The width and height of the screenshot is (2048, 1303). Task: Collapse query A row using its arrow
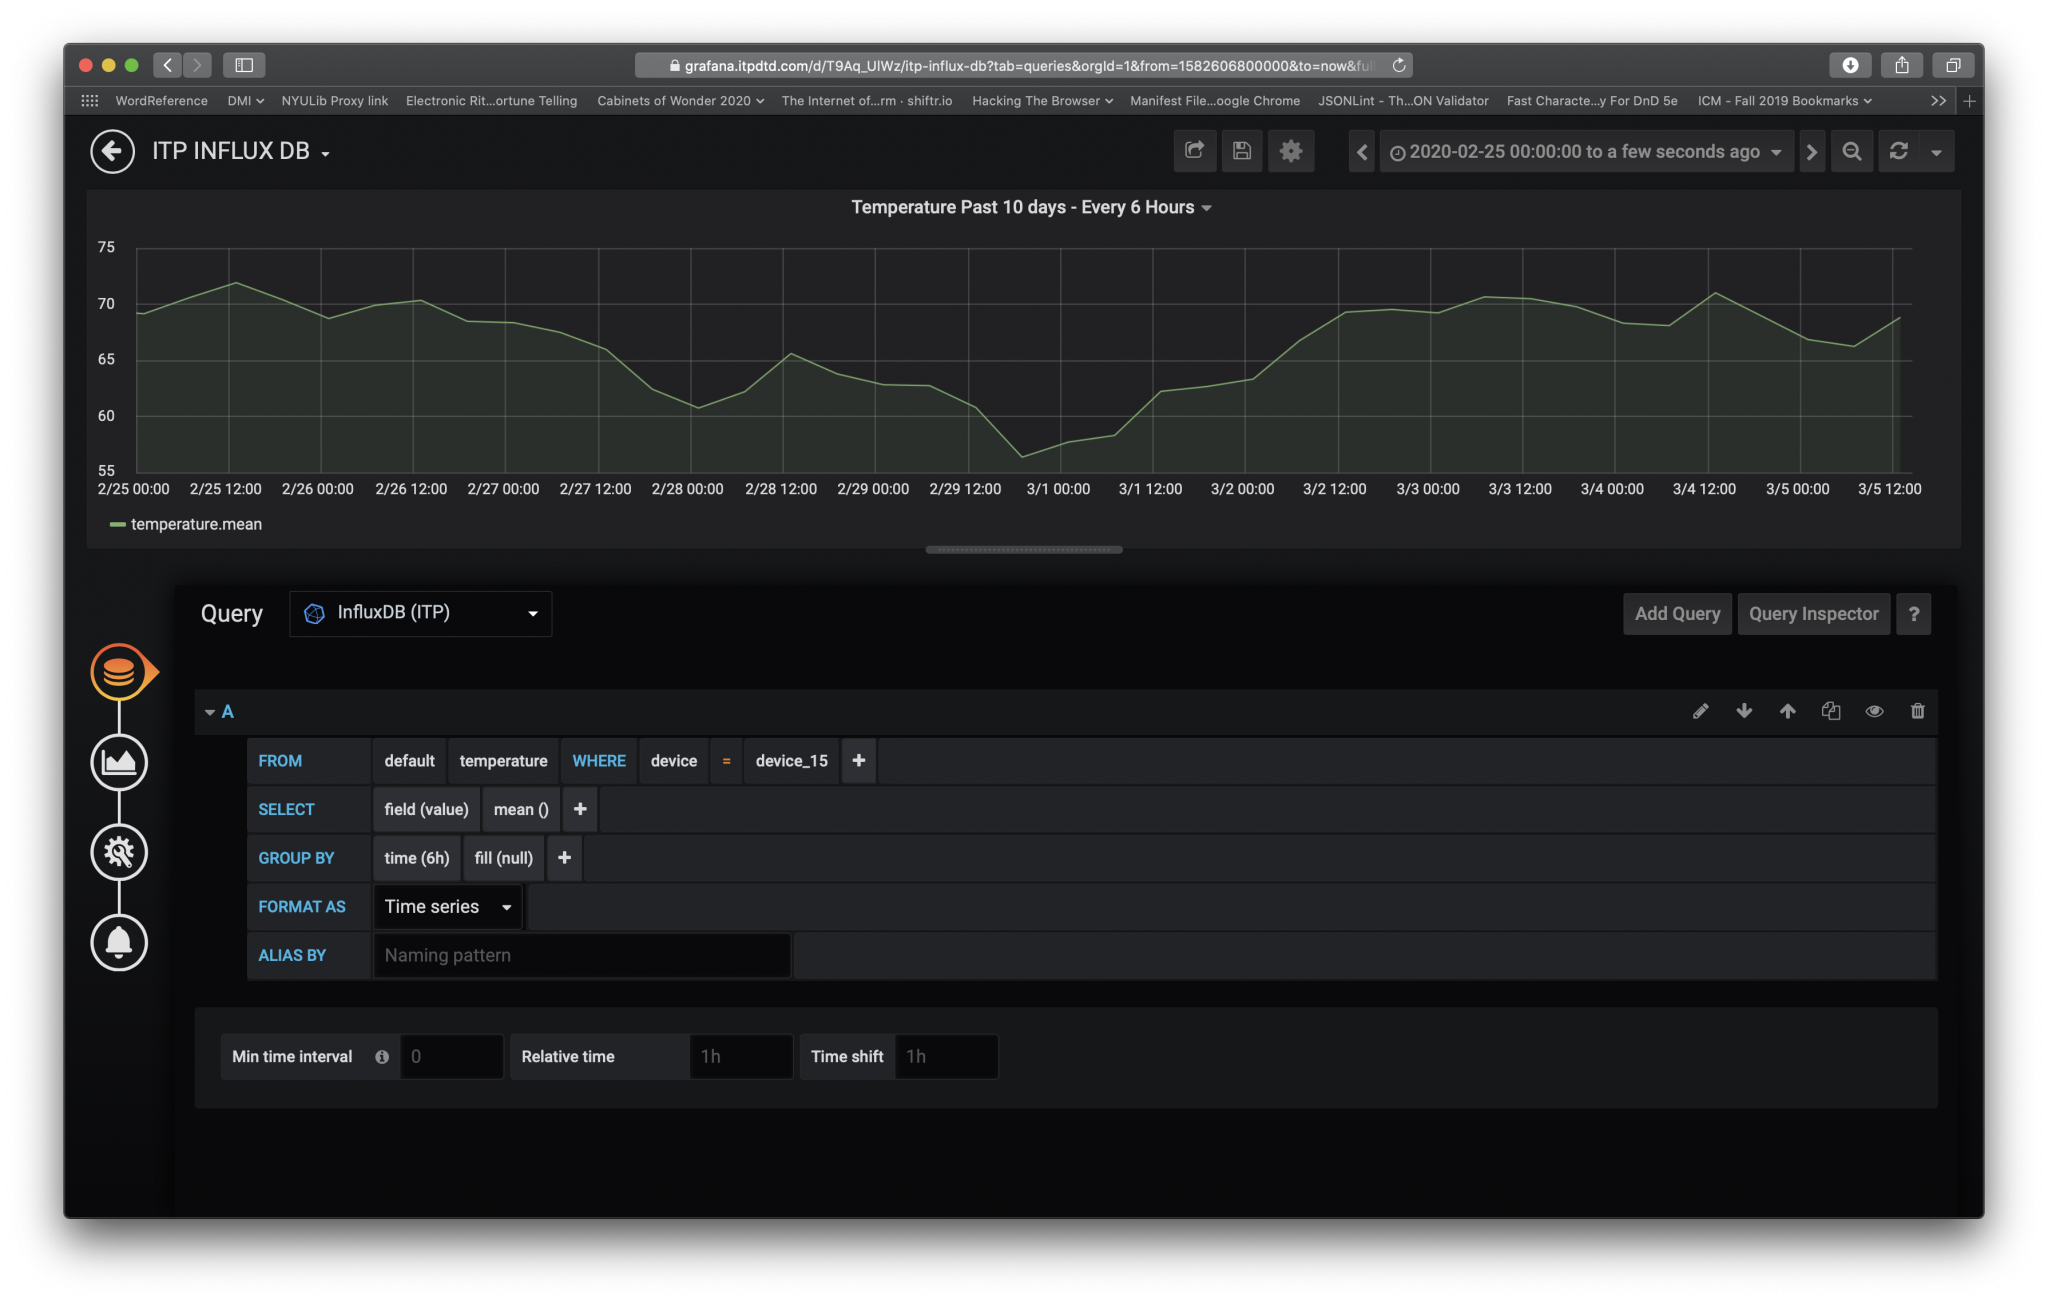[x=210, y=712]
